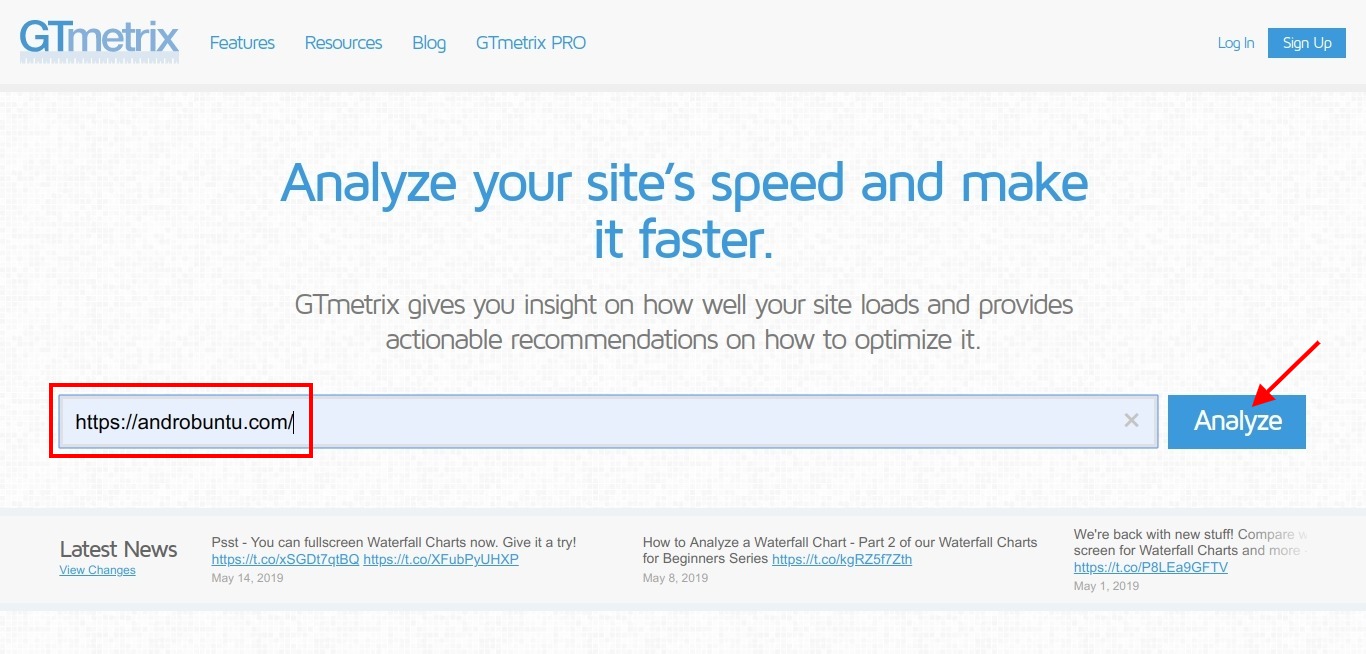Clear the URL field with the X icon
The image size is (1366, 654).
tap(1131, 421)
